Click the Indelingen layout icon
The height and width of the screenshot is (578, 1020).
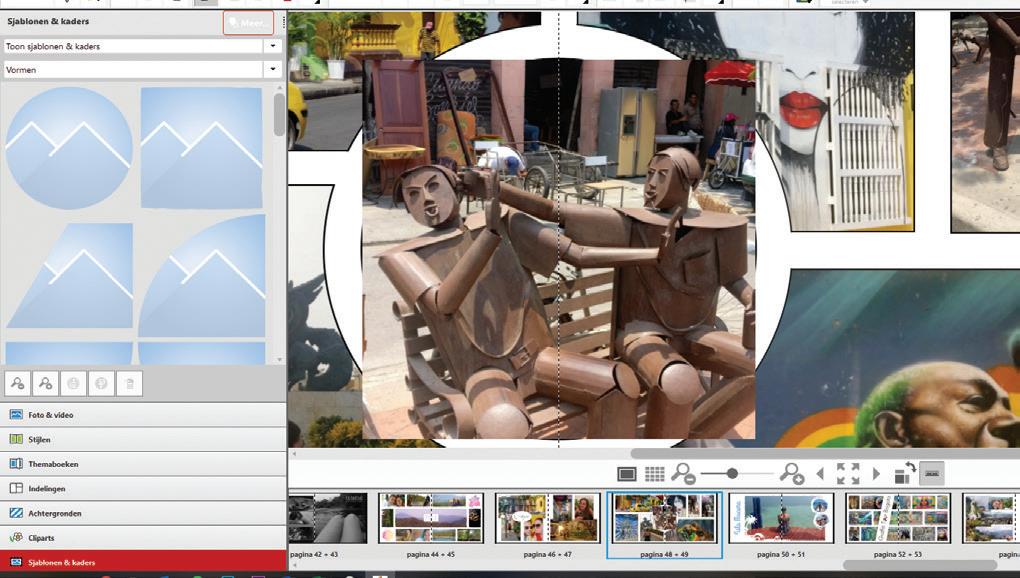[x=16, y=488]
